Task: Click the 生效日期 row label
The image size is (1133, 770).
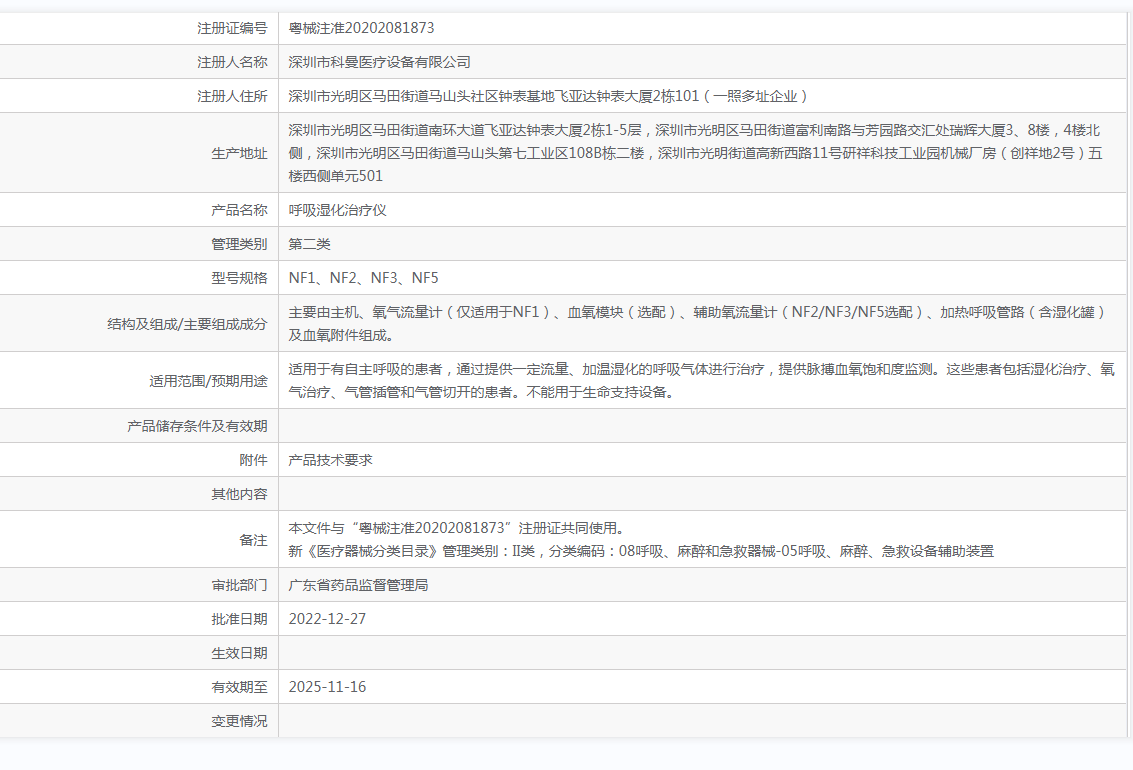Action: [x=239, y=653]
